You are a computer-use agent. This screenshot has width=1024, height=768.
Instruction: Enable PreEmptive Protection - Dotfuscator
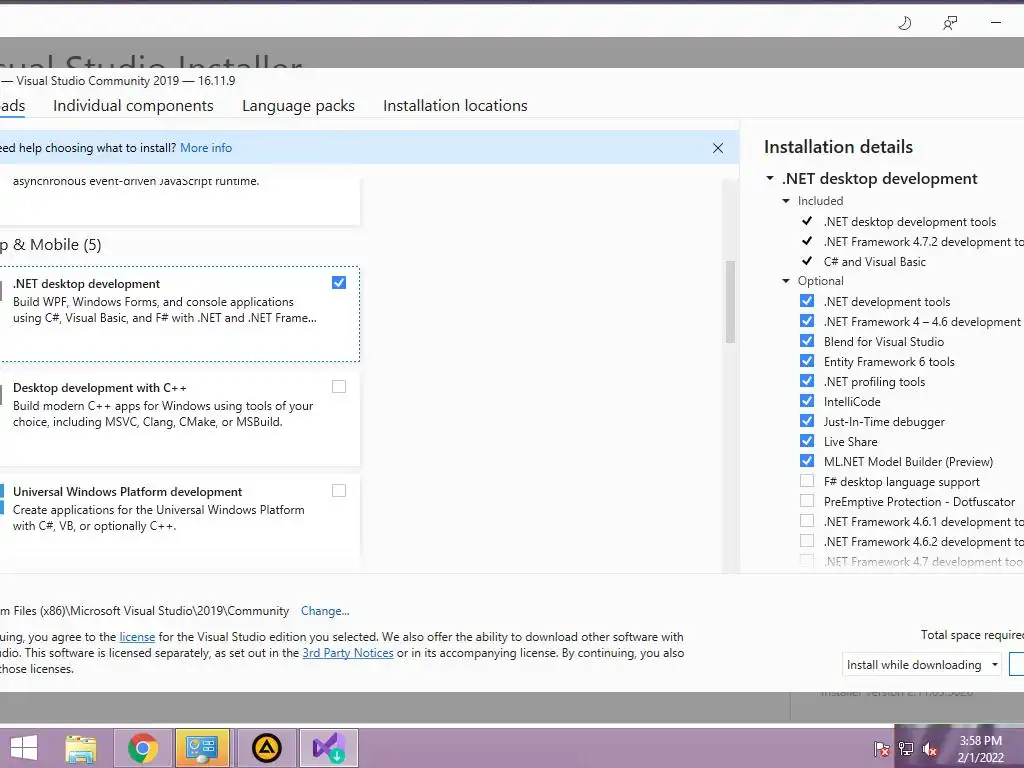click(807, 502)
